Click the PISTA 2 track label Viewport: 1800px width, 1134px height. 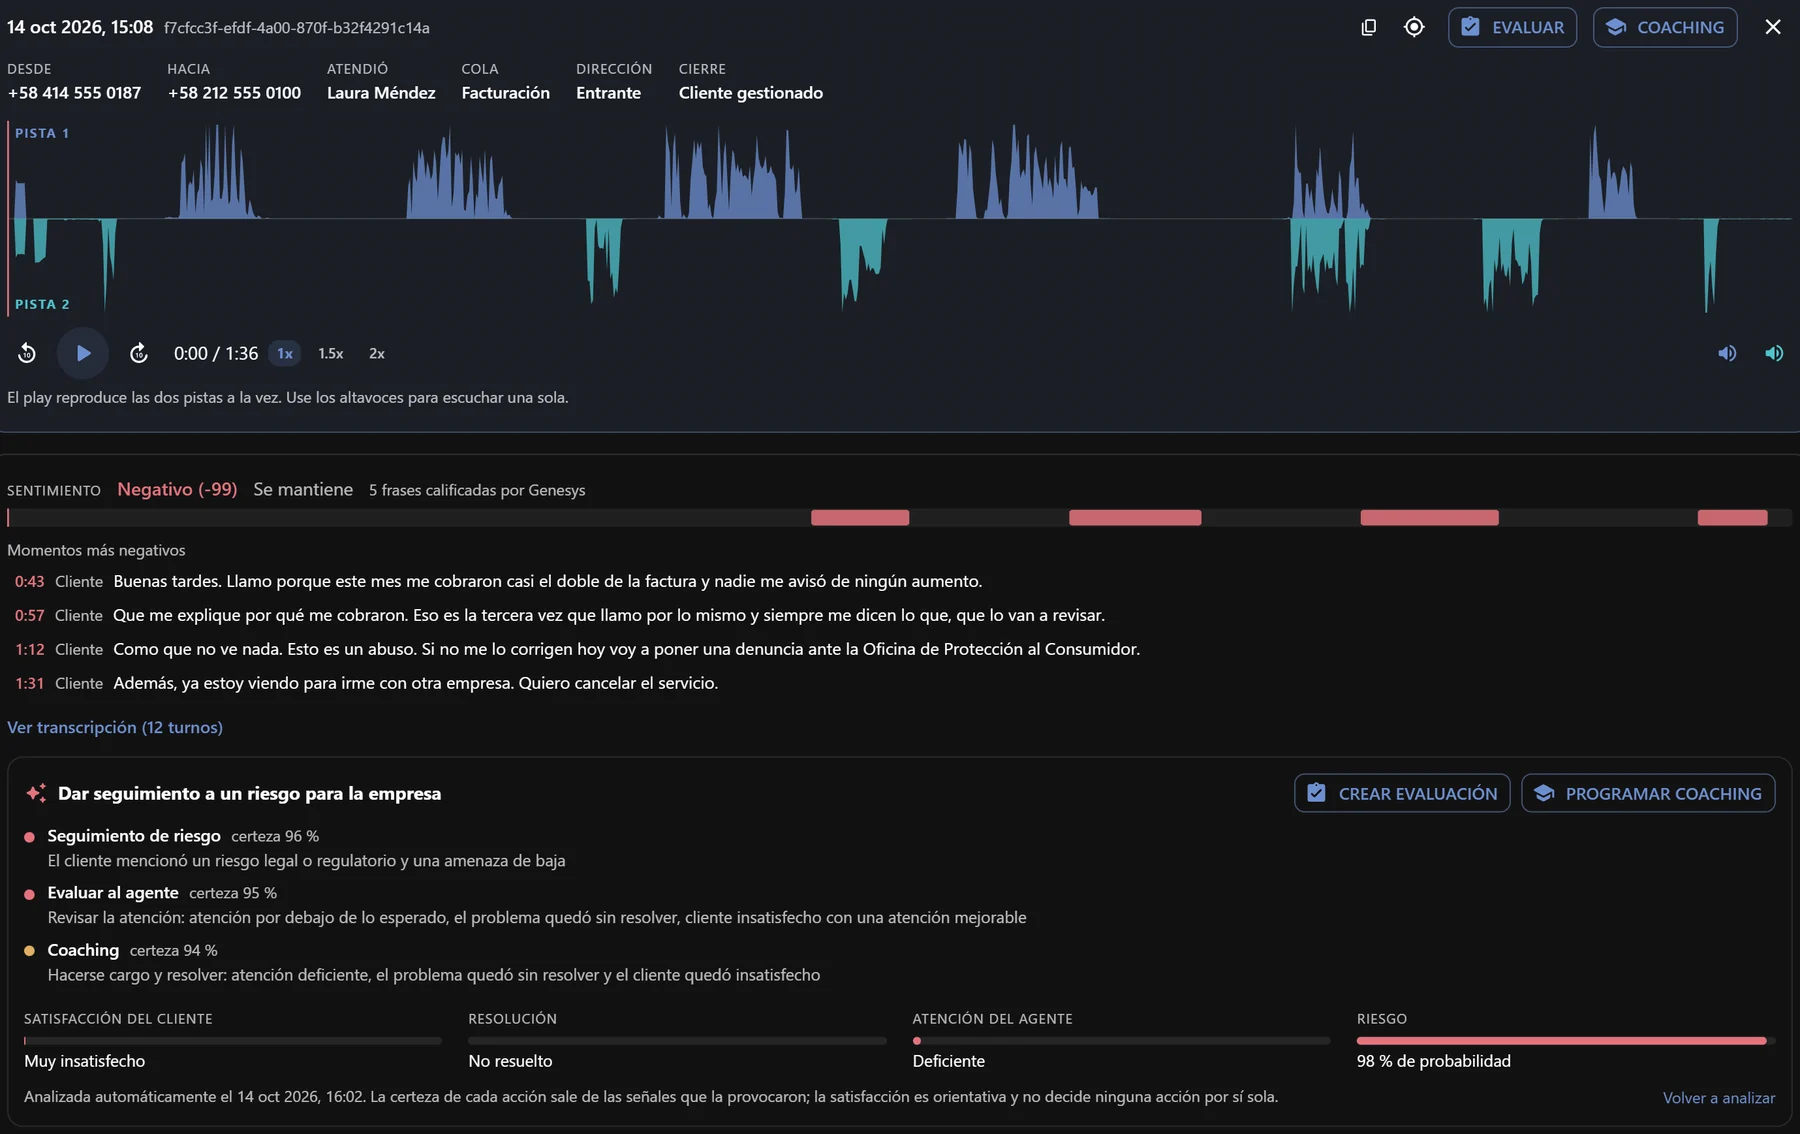click(x=42, y=304)
